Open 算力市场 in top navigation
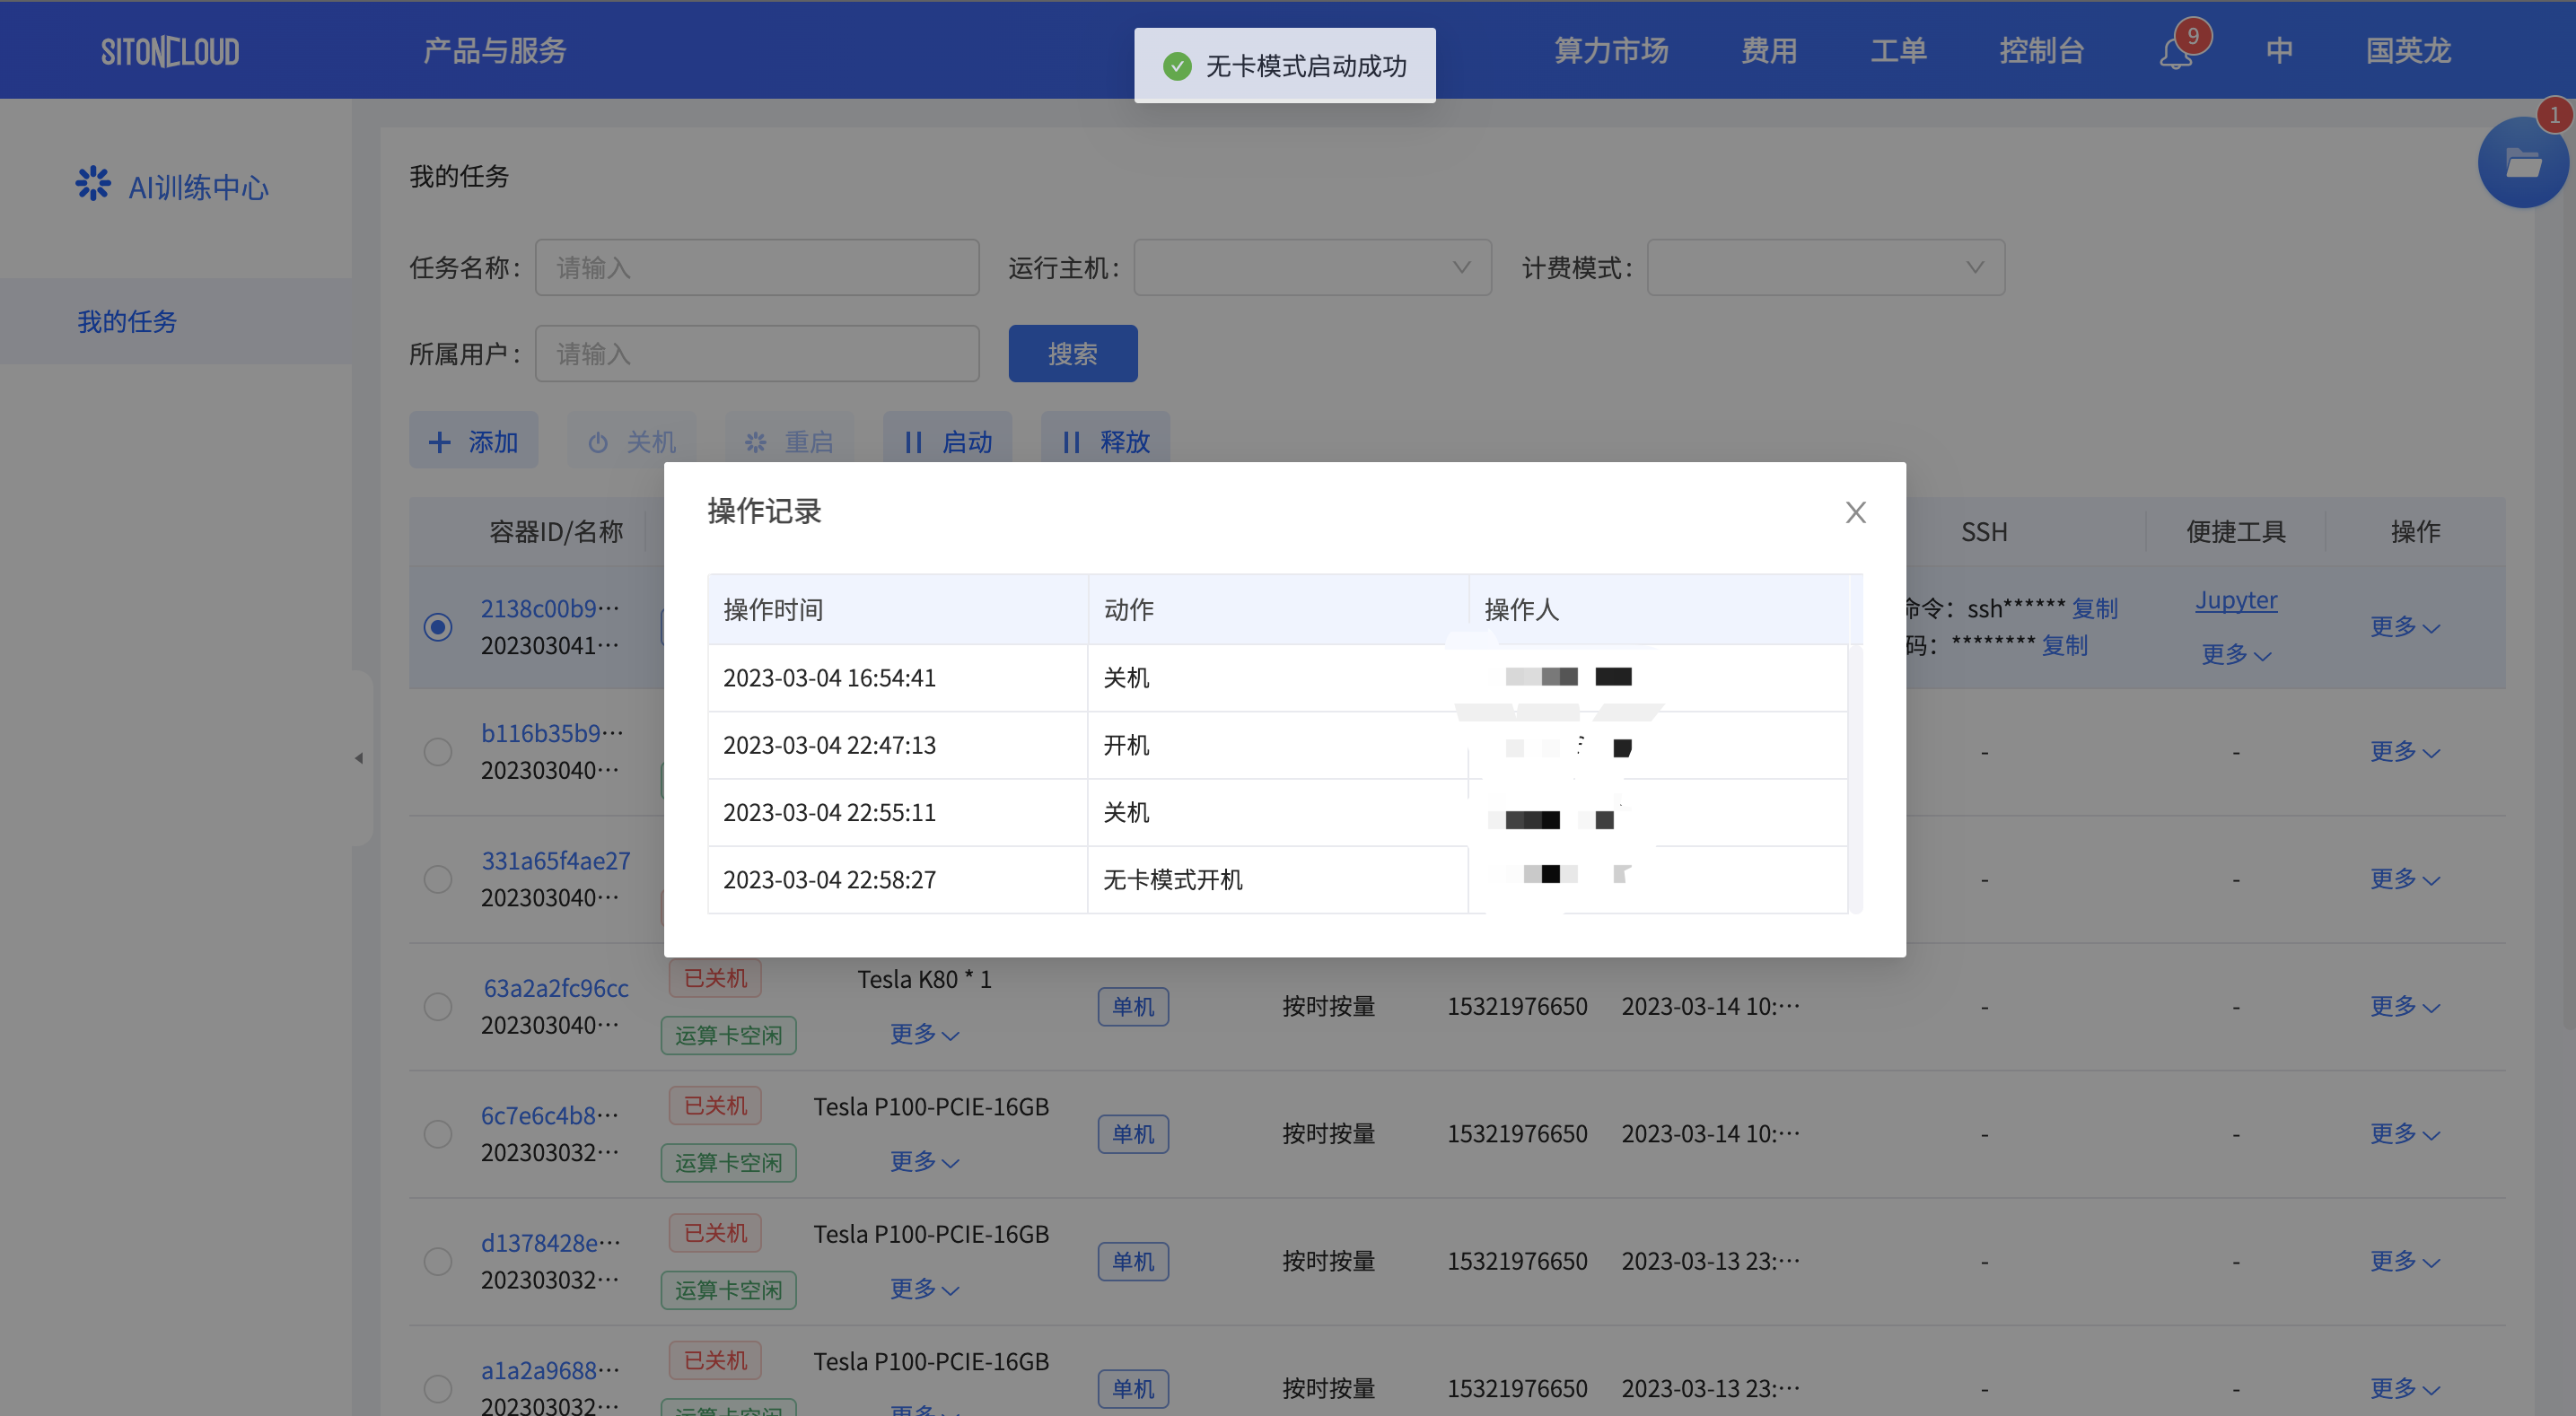 point(1611,50)
